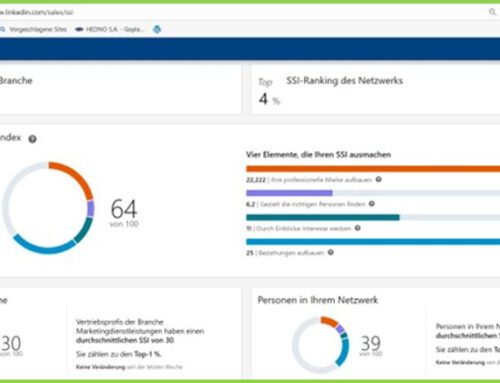Image resolution: width=500 pixels, height=383 pixels.
Task: Click the orange professional brand progress bar
Action: (x=373, y=169)
